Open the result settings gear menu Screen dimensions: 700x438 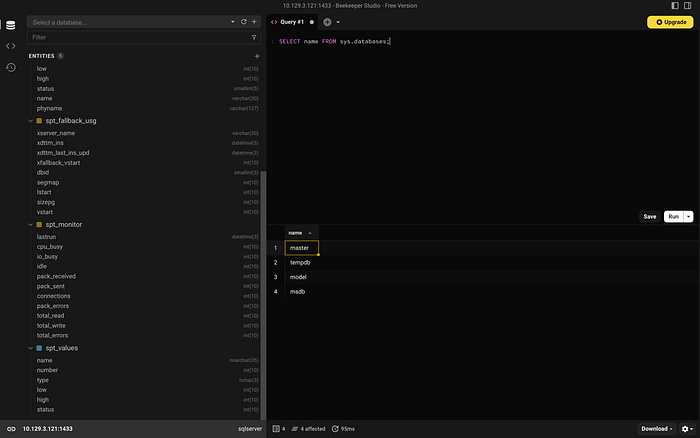pyautogui.click(x=687, y=429)
